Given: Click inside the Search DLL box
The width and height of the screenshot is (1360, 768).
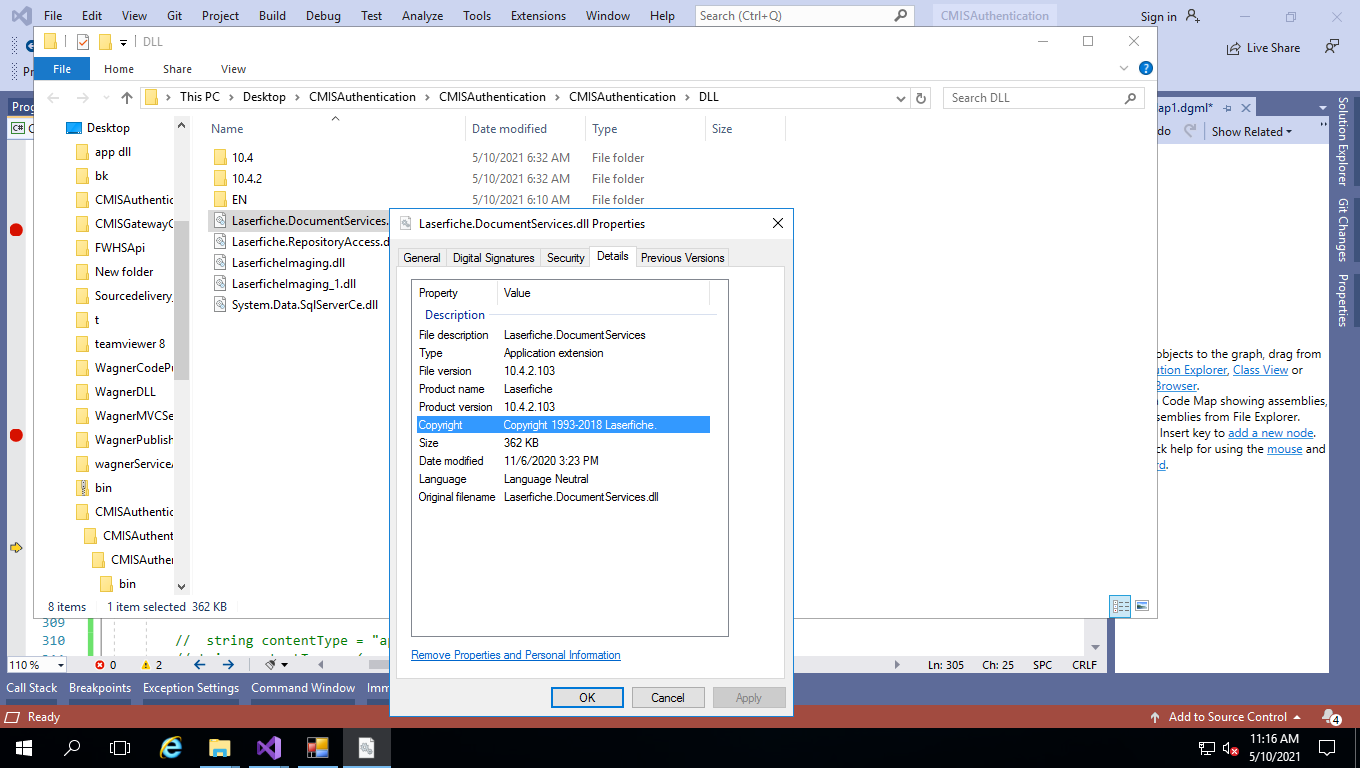Looking at the screenshot, I should (x=1035, y=98).
